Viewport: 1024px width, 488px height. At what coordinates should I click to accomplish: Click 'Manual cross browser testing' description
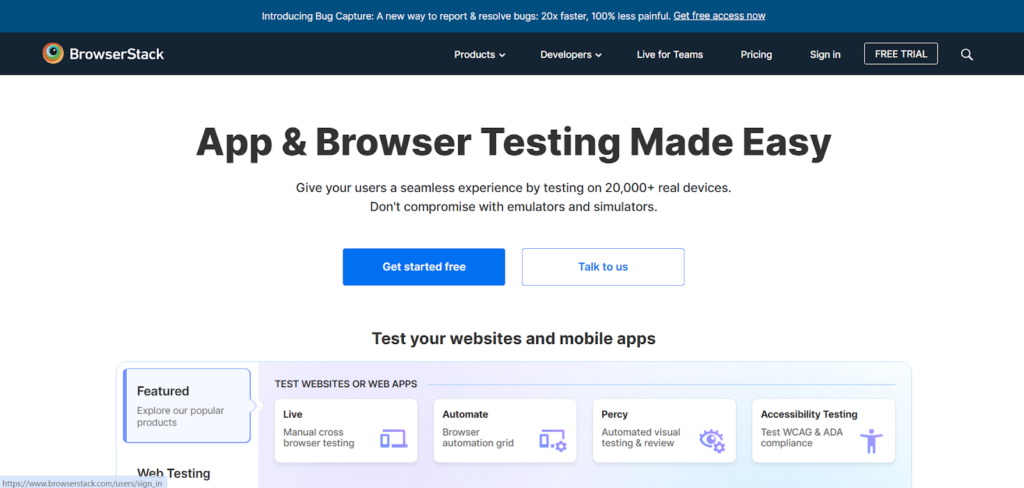(319, 438)
